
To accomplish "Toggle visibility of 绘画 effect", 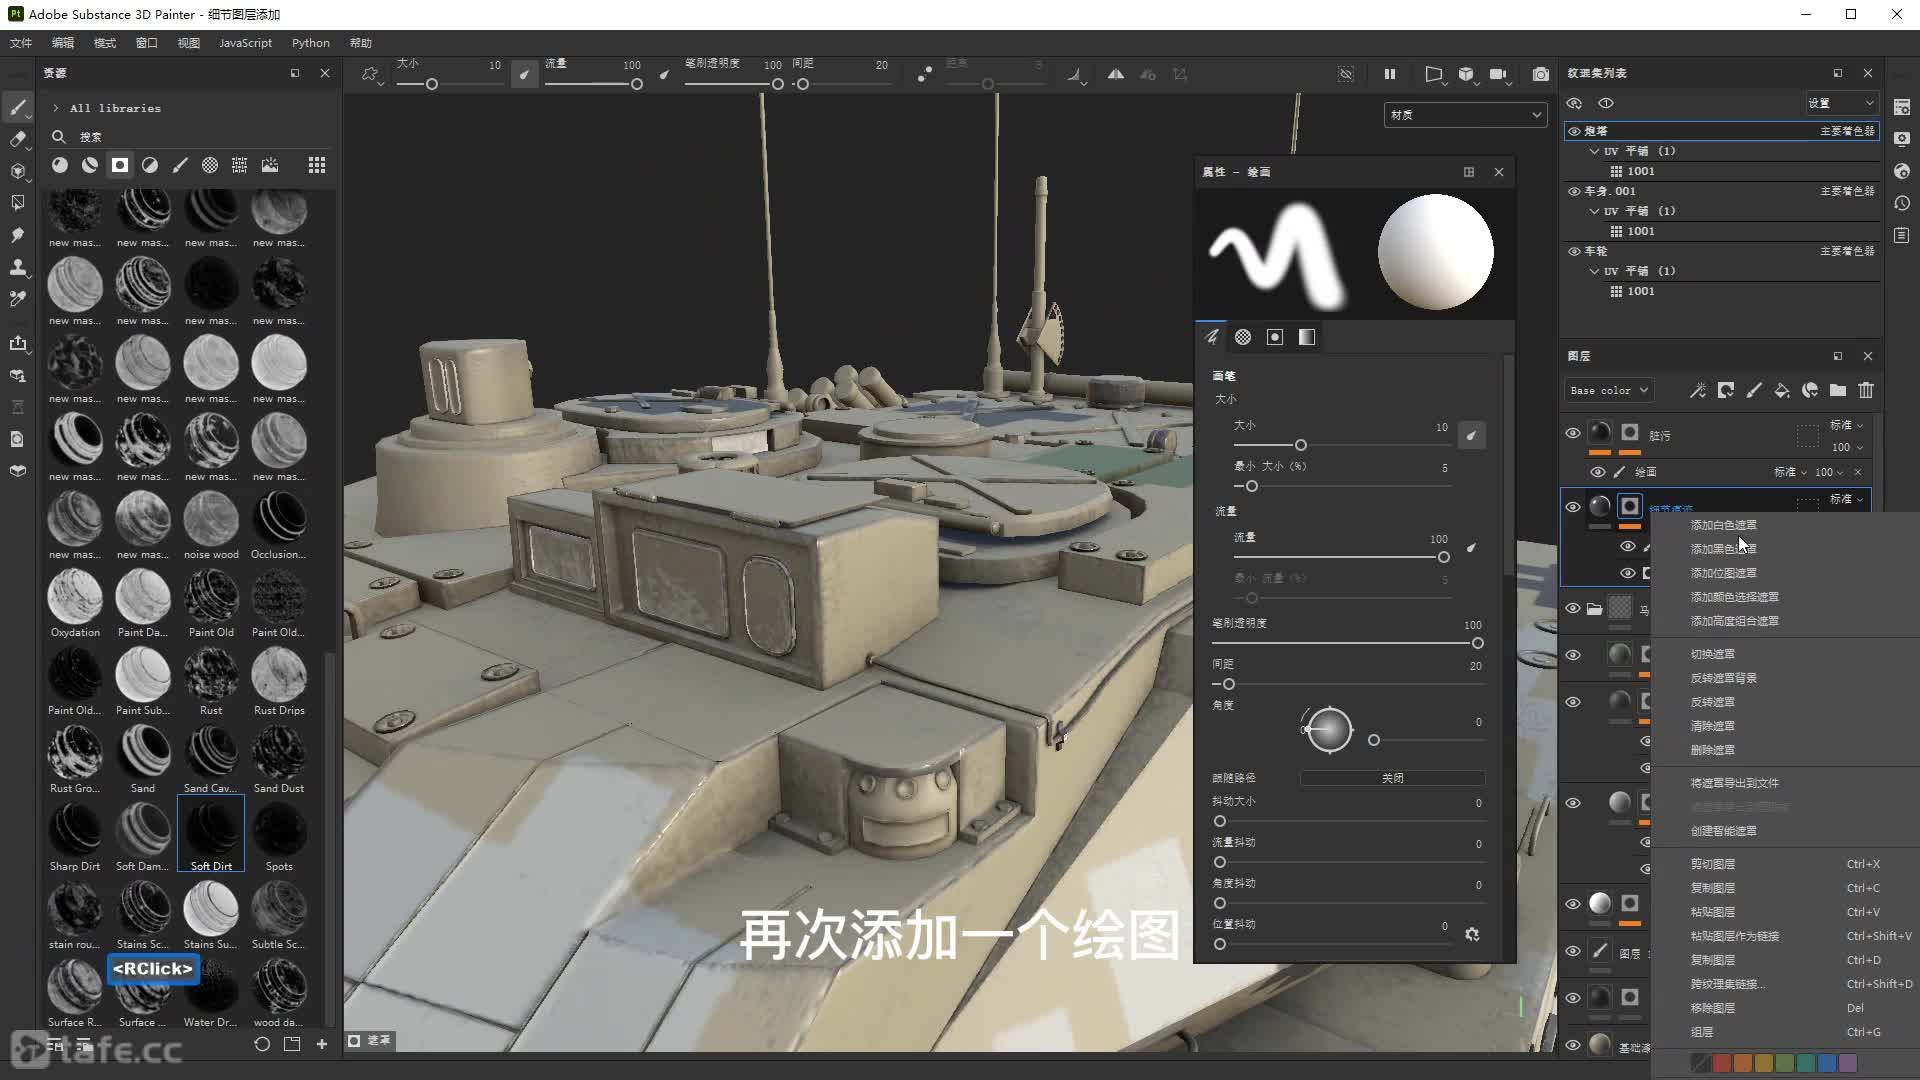I will 1597,472.
